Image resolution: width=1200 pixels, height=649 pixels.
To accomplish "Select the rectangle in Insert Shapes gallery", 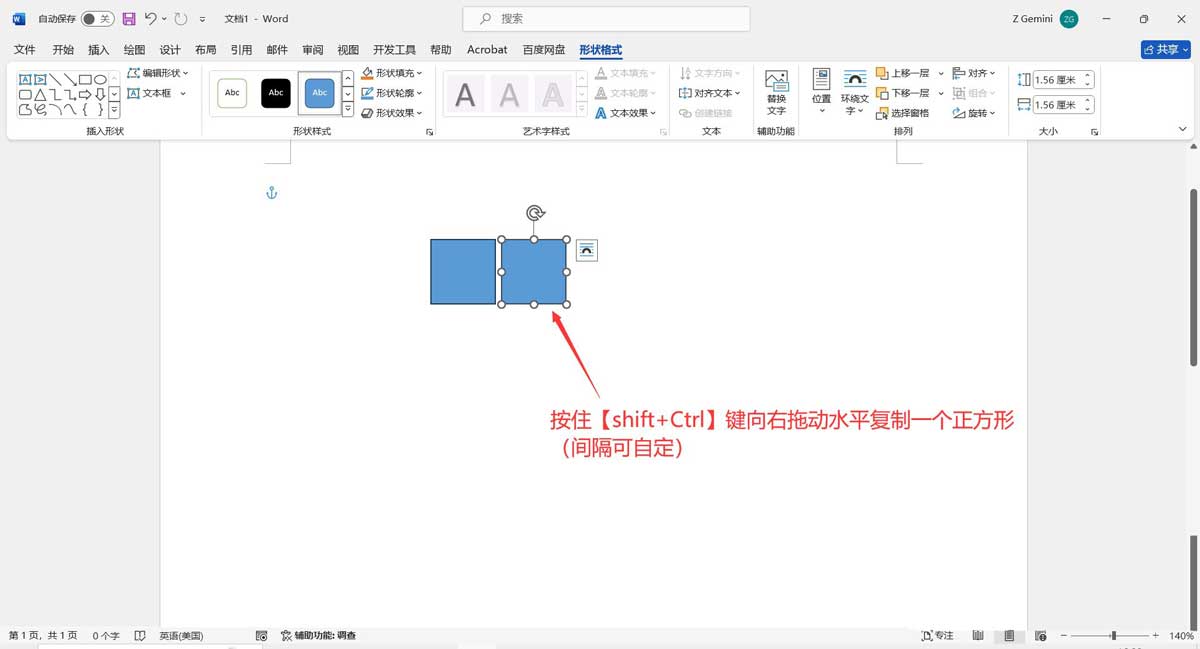I will pos(84,80).
